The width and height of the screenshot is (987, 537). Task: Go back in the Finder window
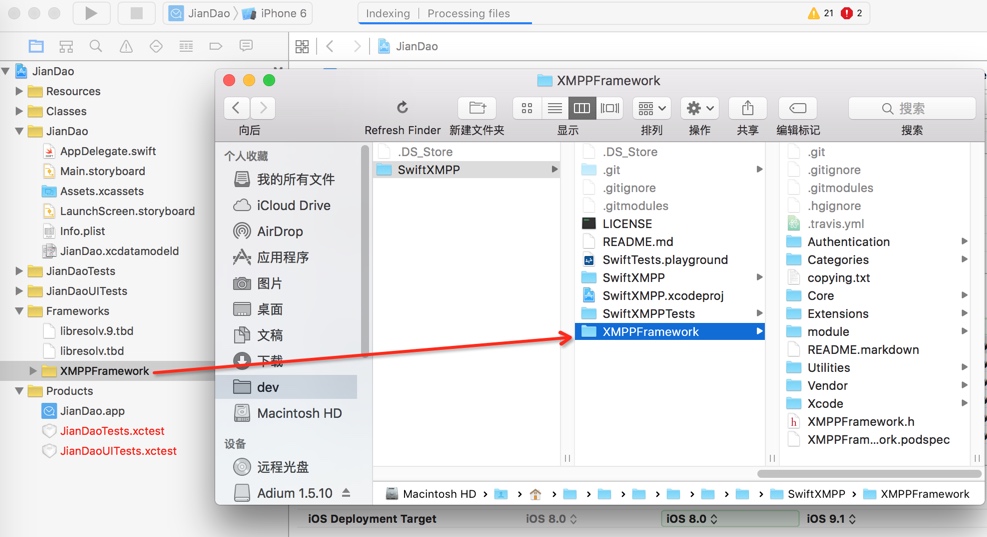(236, 108)
